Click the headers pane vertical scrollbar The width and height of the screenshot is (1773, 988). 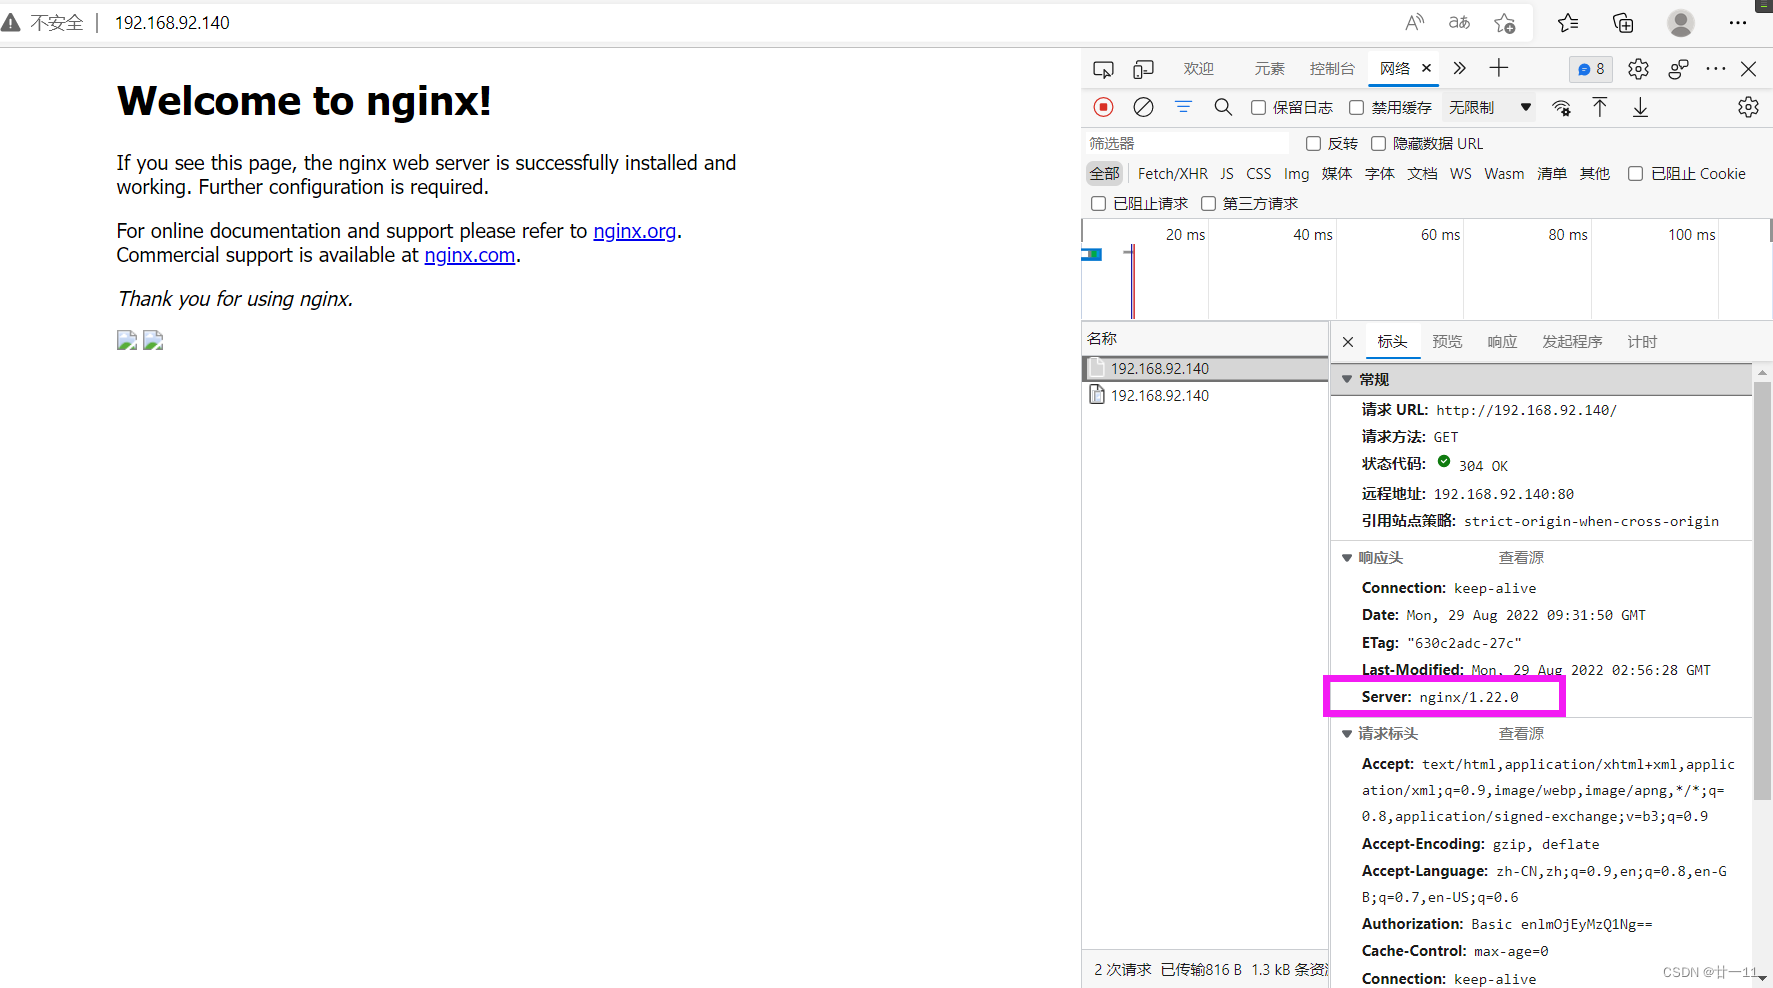(x=1763, y=590)
